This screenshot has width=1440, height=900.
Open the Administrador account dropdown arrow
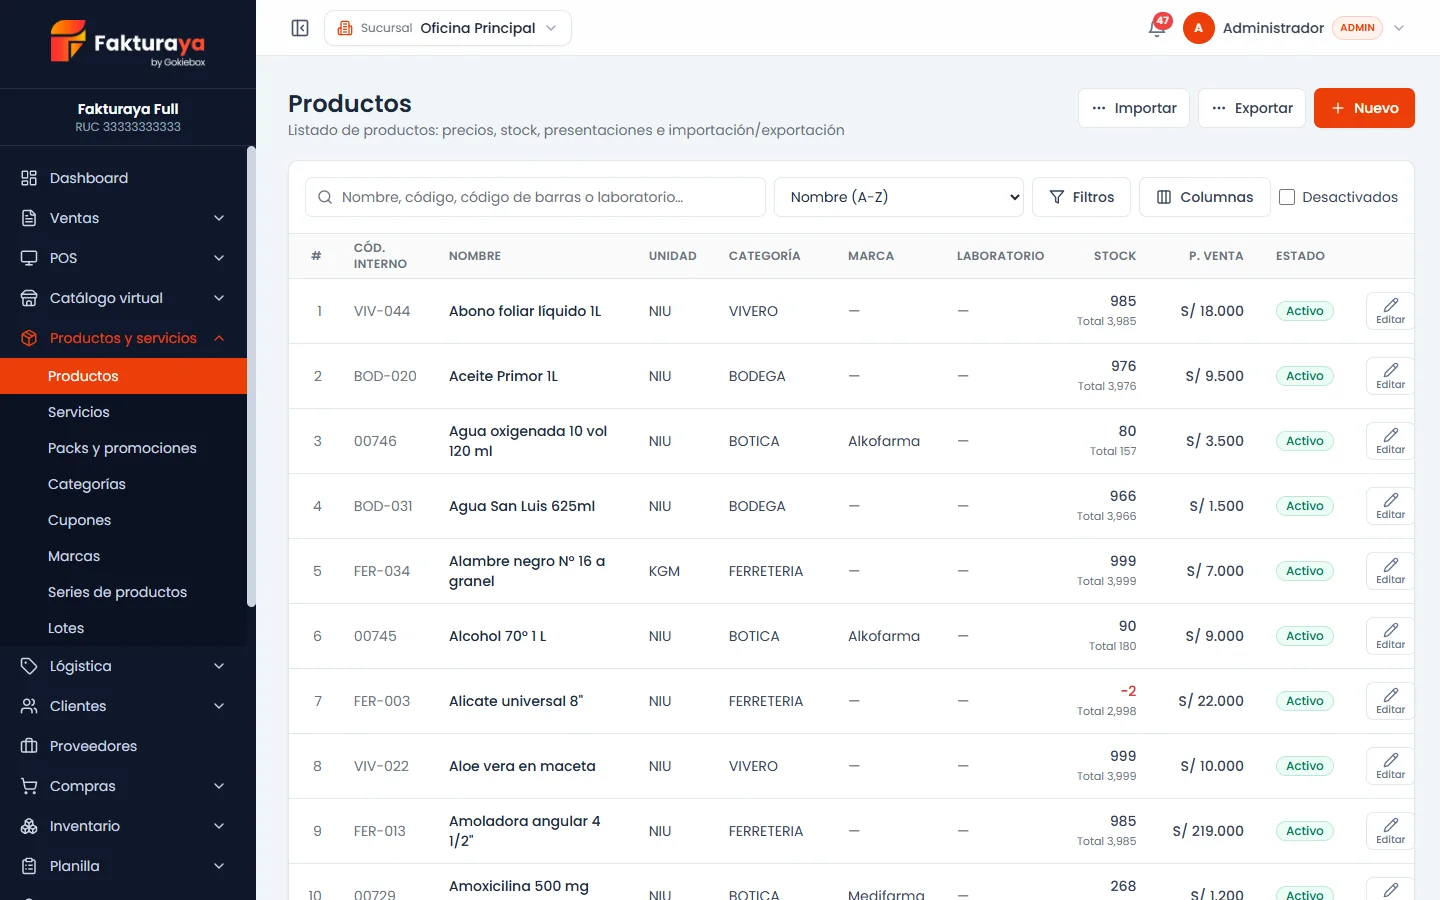click(1399, 28)
